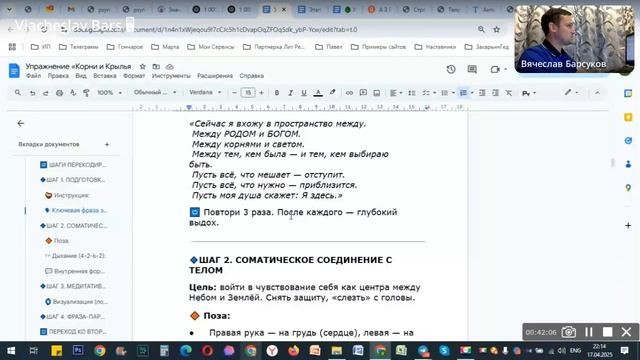This screenshot has width=640, height=360.
Task: Open the bulleted list dropdown
Action: point(448,93)
